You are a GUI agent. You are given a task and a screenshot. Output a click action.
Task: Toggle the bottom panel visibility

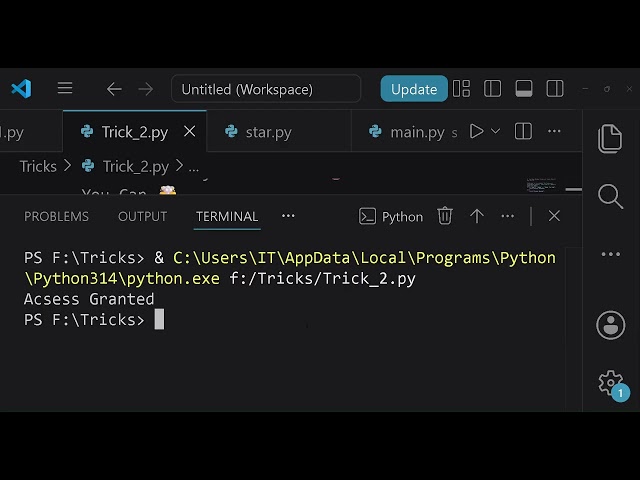(x=524, y=89)
